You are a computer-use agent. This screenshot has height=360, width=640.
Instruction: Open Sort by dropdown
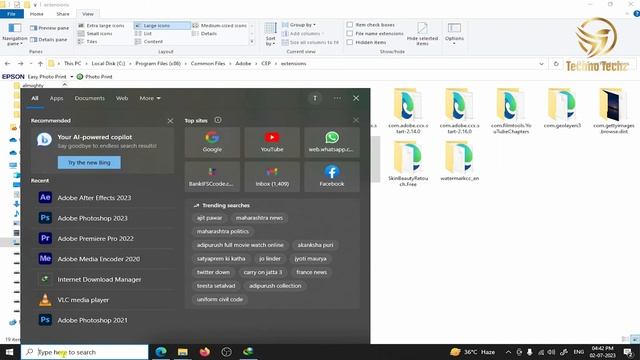(x=270, y=34)
